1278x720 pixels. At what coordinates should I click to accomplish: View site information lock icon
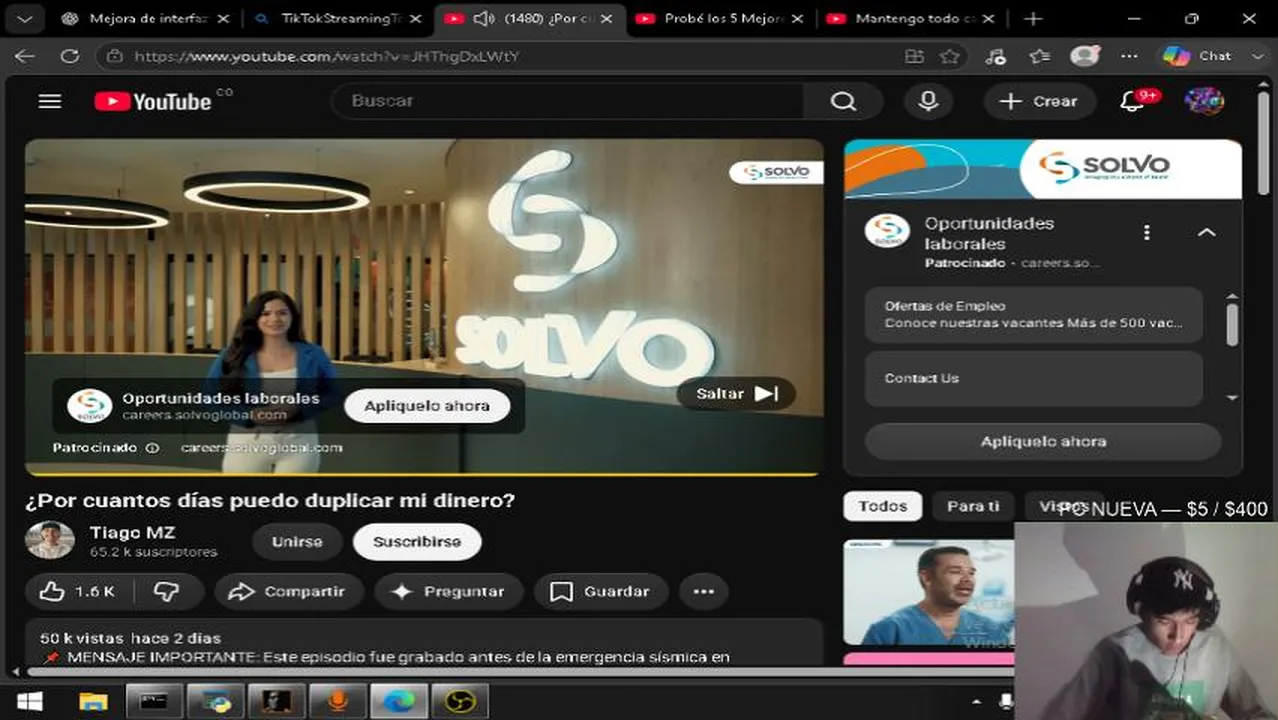pos(115,56)
